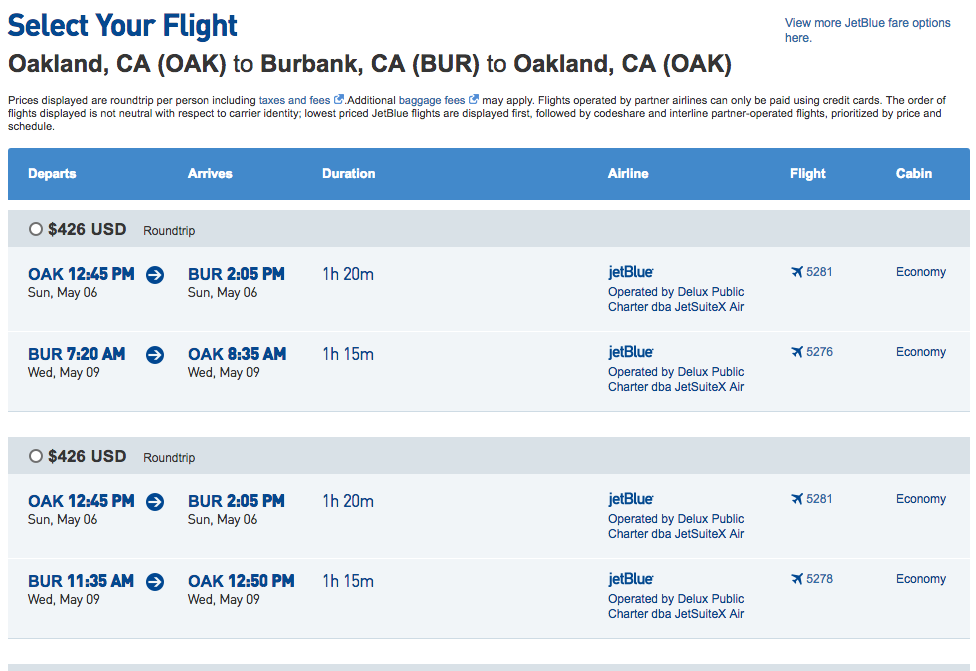Click external link icon after taxes and fees
Image resolution: width=976 pixels, height=671 pixels.
(x=339, y=100)
